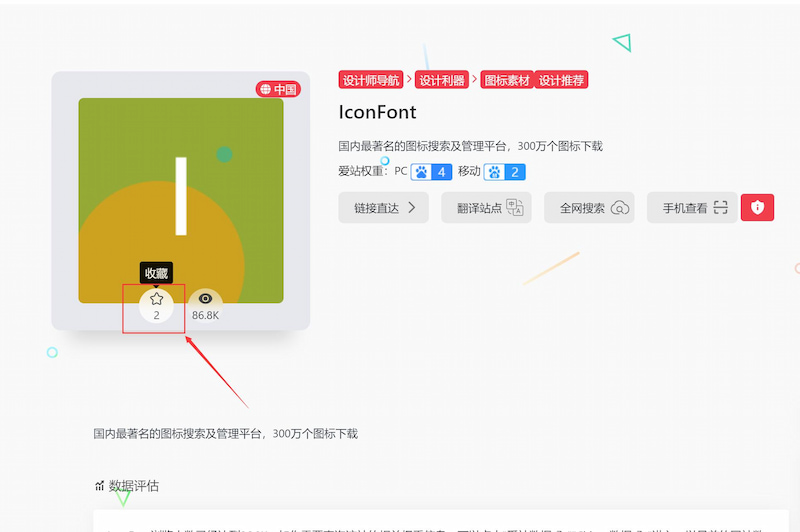Click the 移动 Baidu paw weight badge
This screenshot has height=532, width=800.
click(505, 172)
